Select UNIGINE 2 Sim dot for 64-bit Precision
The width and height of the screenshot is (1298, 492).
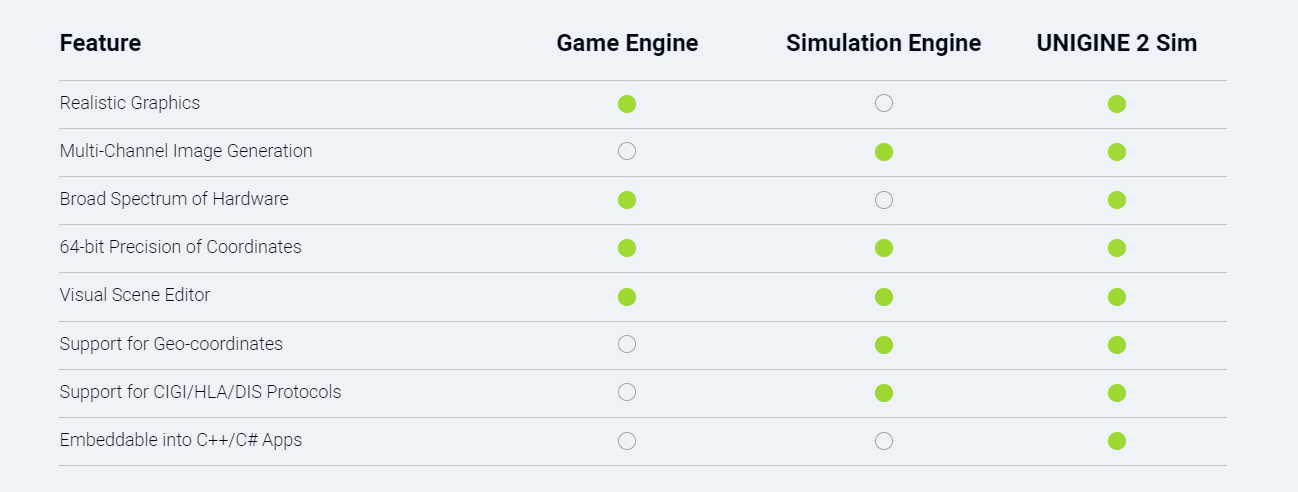coord(1117,248)
